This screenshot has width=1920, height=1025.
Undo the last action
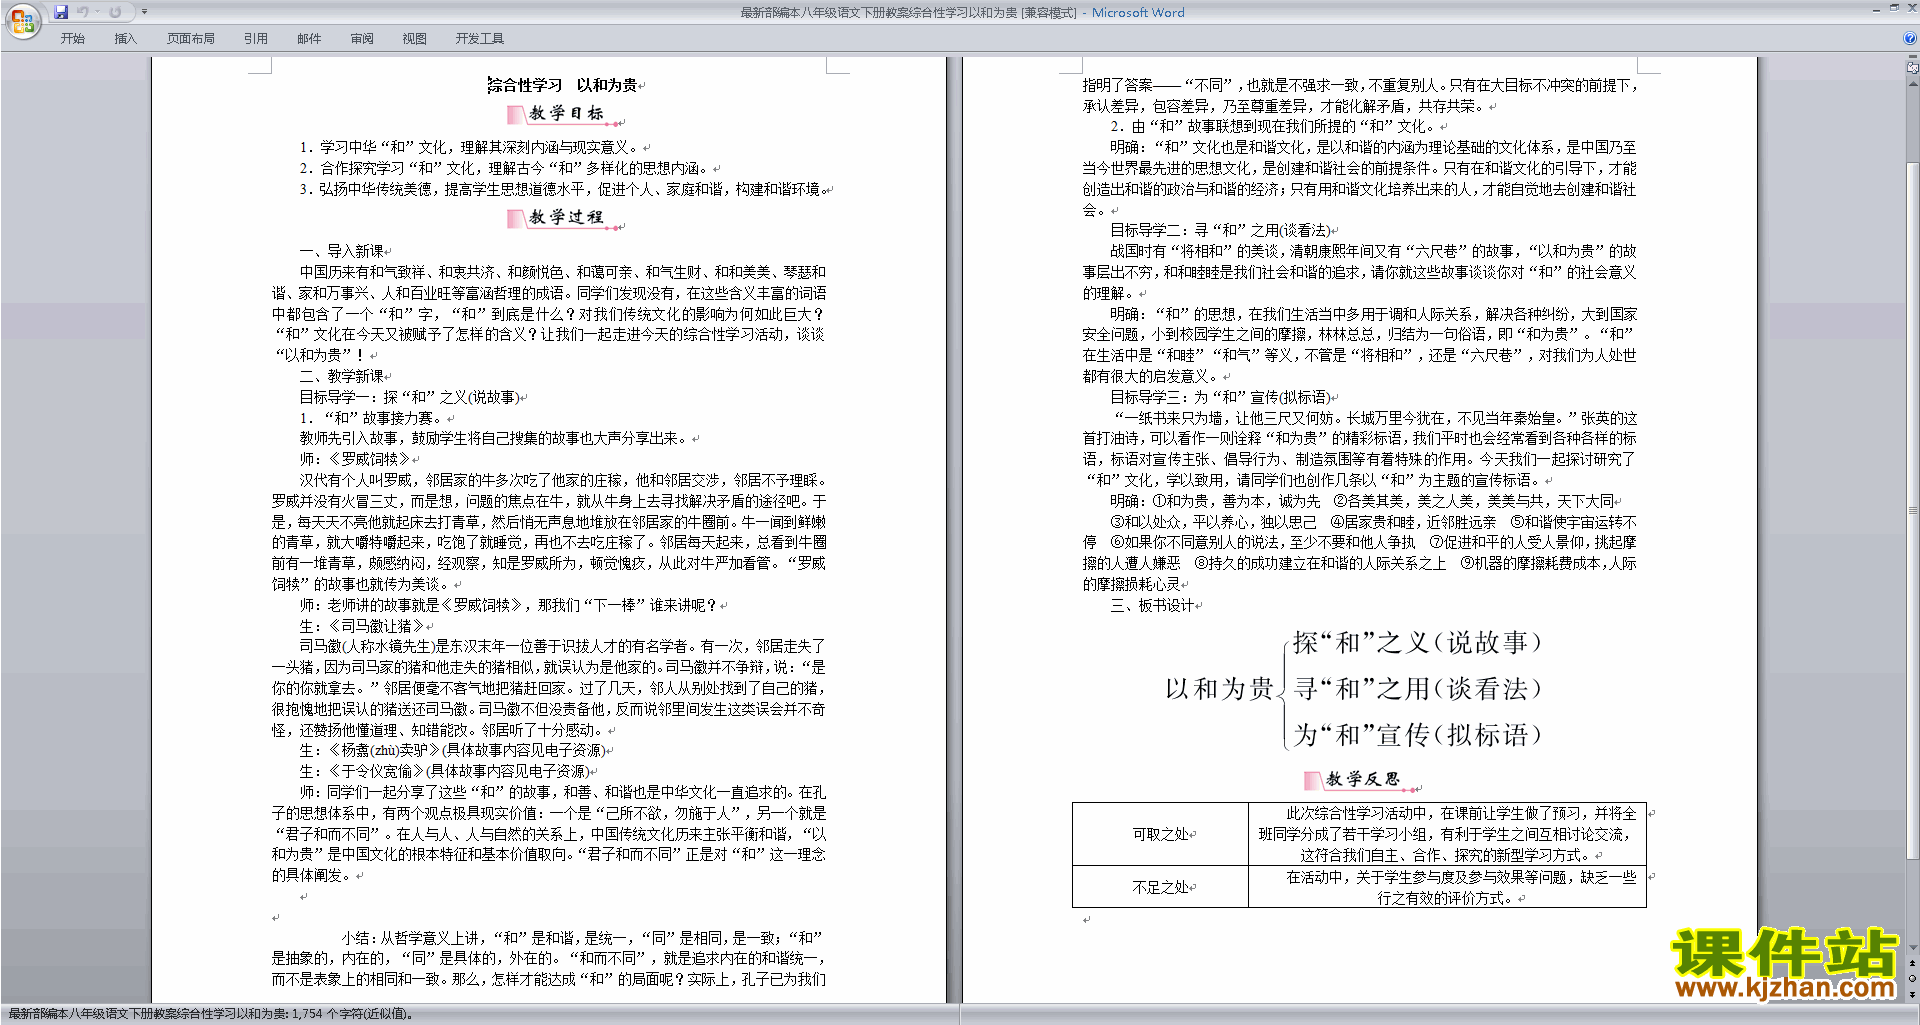pos(83,12)
